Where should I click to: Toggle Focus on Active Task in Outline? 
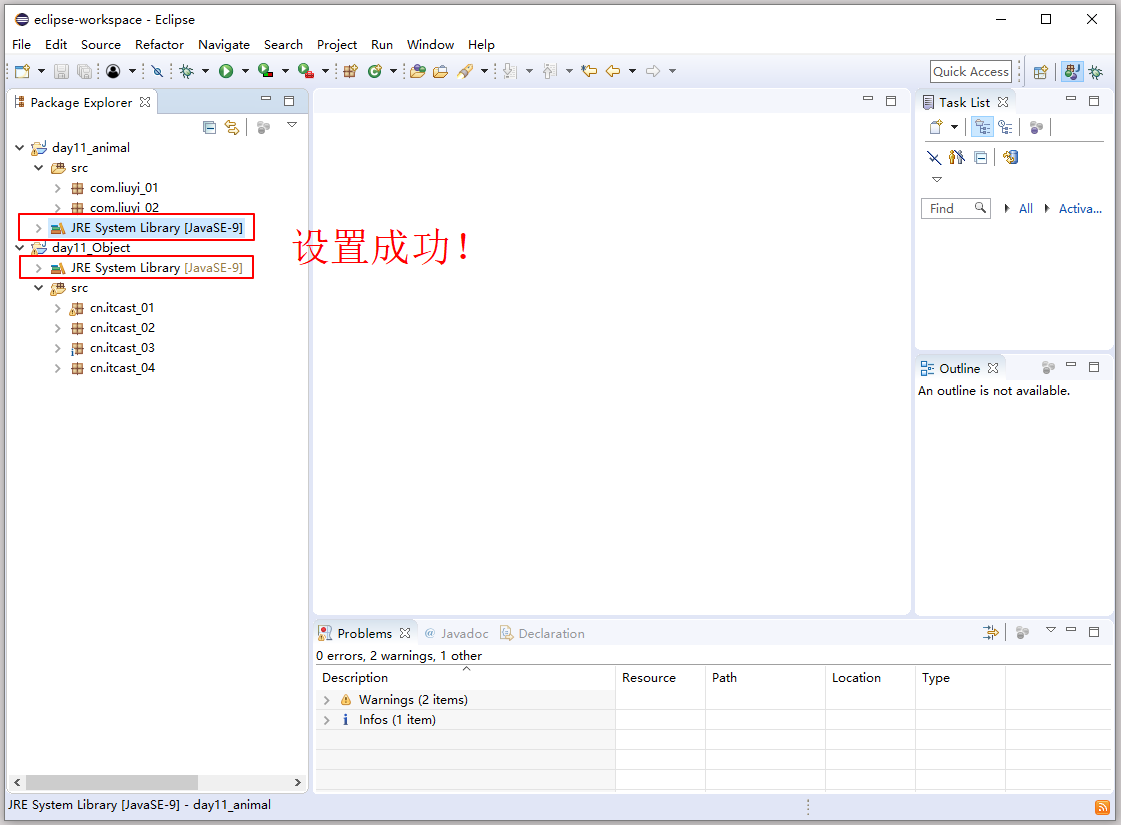point(1048,367)
